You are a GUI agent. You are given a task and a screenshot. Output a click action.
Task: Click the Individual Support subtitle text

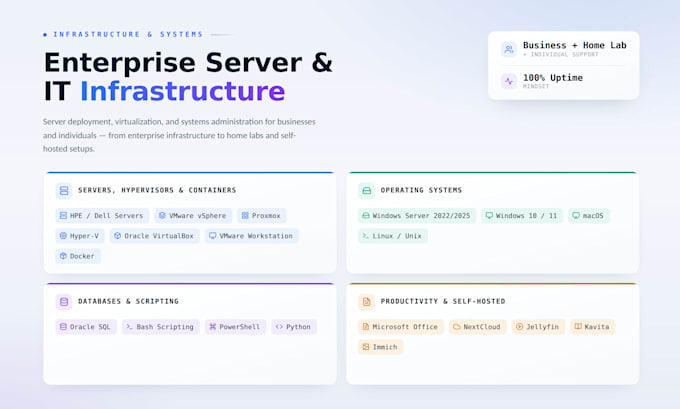pos(561,54)
